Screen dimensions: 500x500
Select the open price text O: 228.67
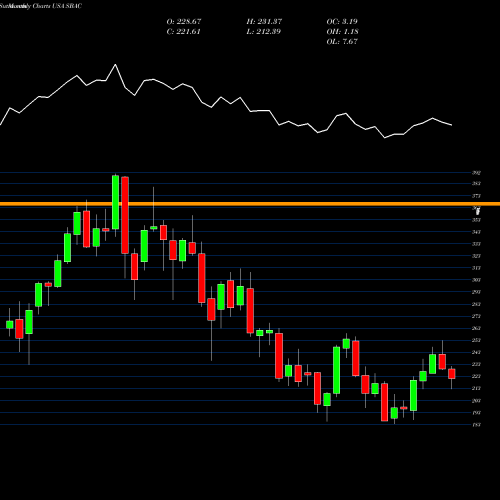click(x=184, y=21)
